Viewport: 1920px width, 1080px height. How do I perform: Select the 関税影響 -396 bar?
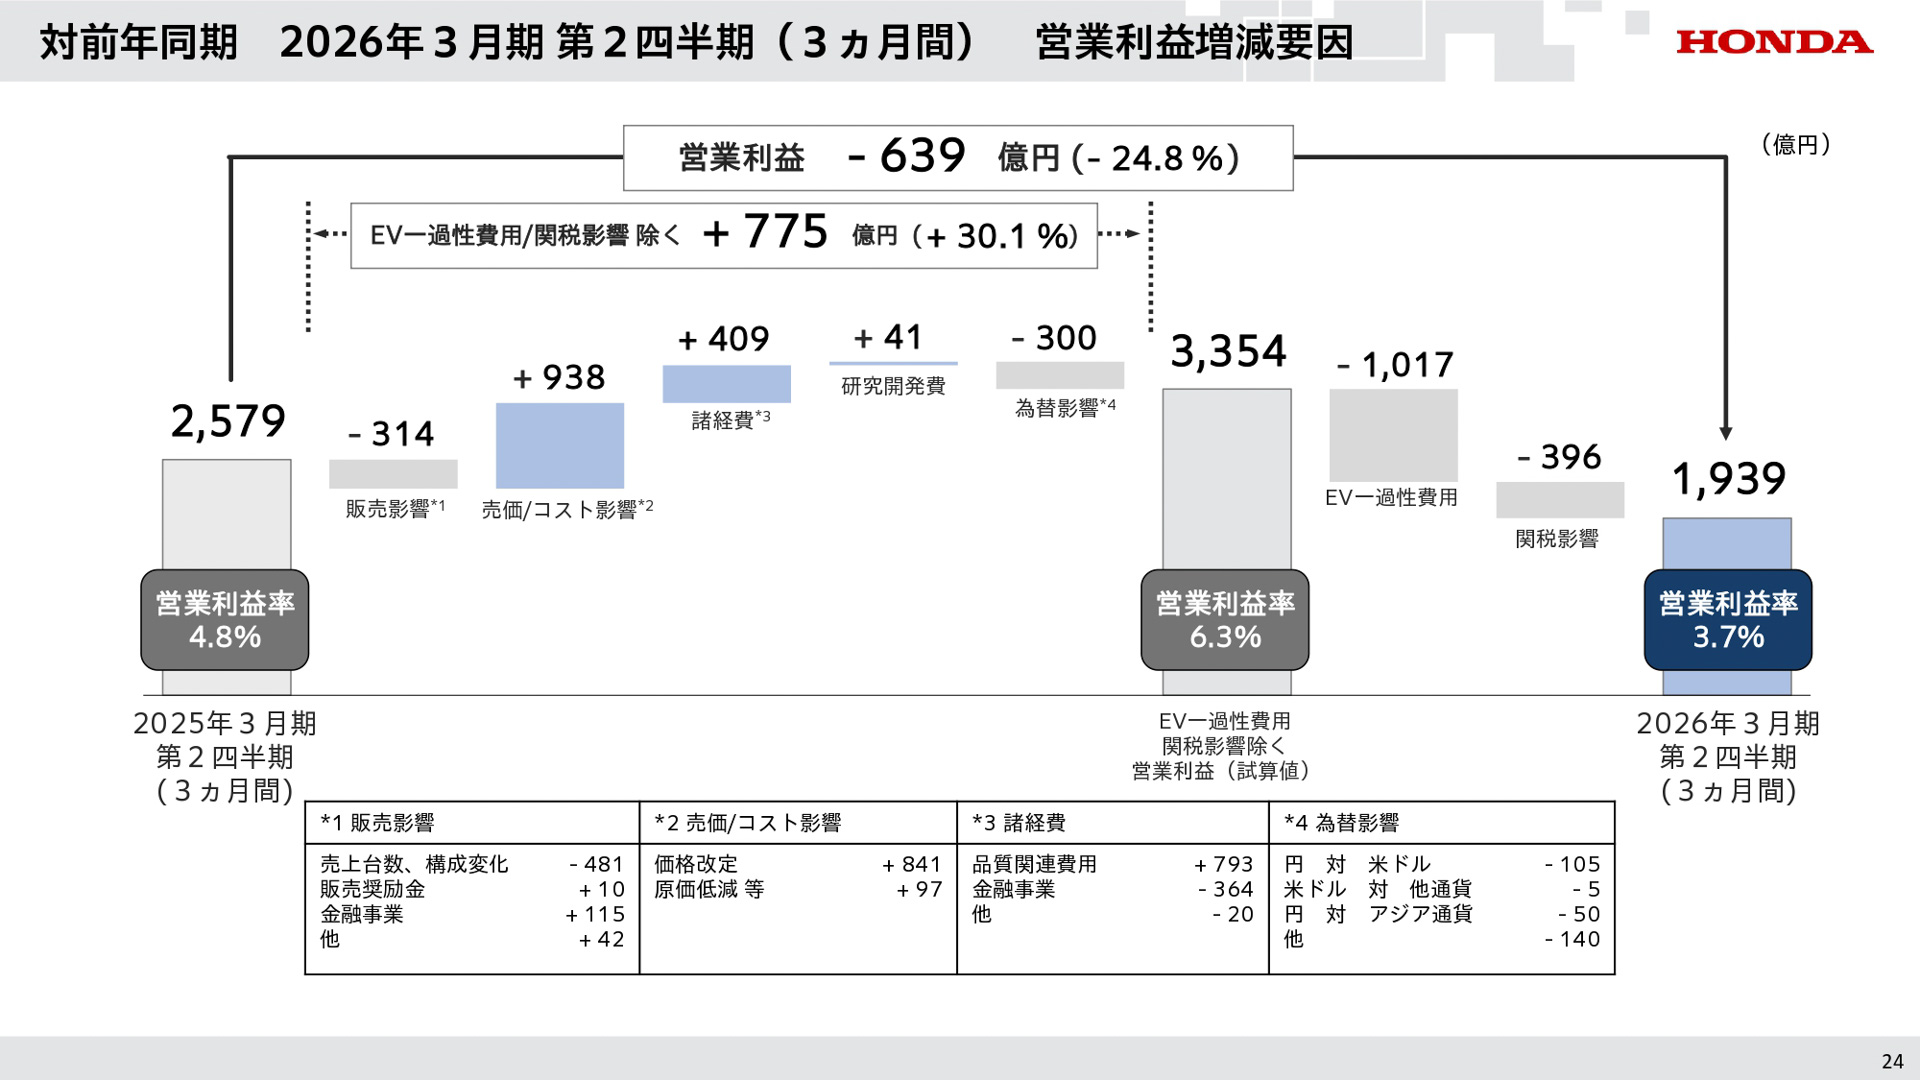1560,498
